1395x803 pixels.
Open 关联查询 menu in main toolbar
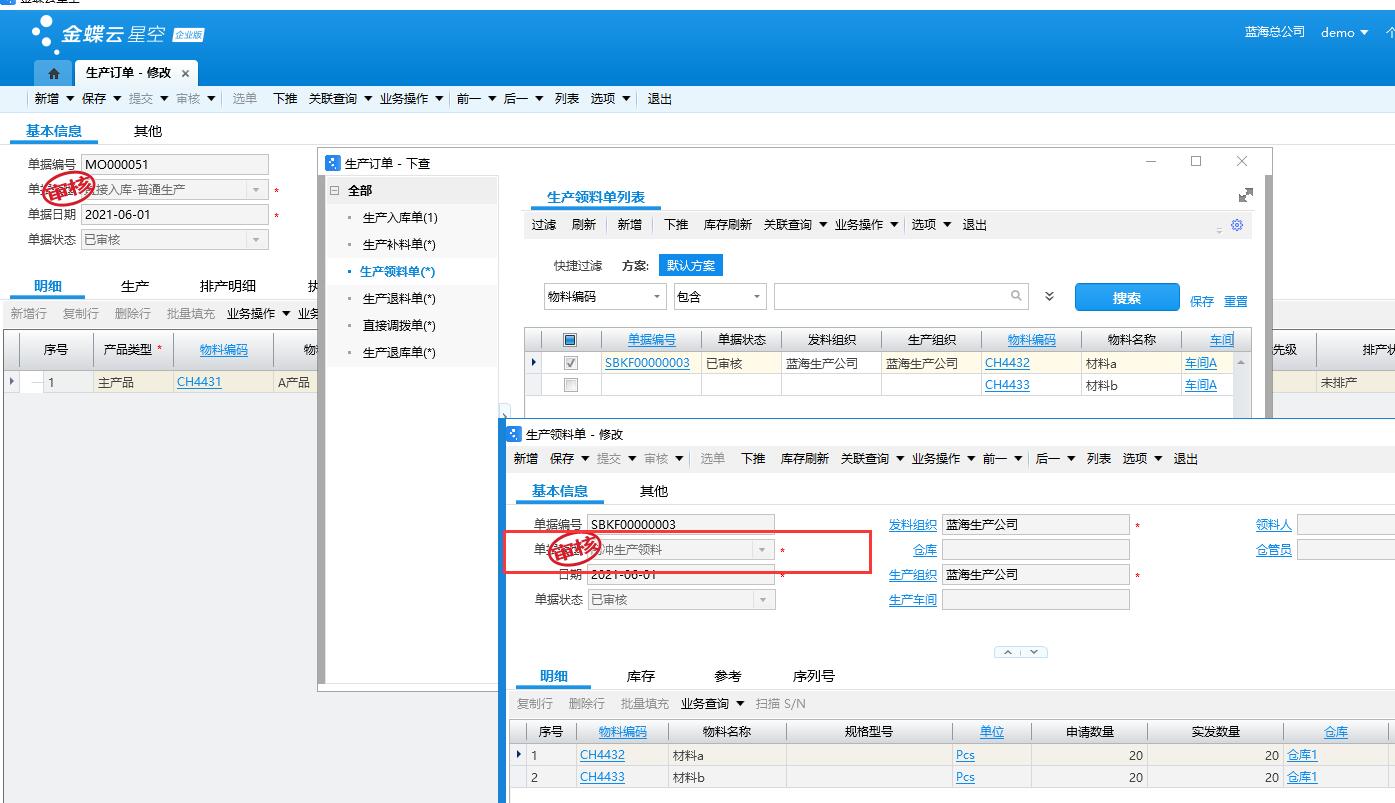coord(340,99)
